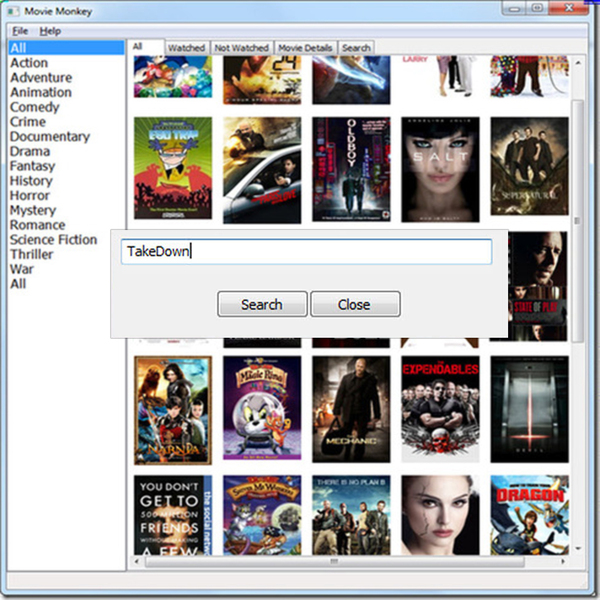Click the vertical scrollbar up arrow
This screenshot has height=600, width=600.
coord(578,62)
